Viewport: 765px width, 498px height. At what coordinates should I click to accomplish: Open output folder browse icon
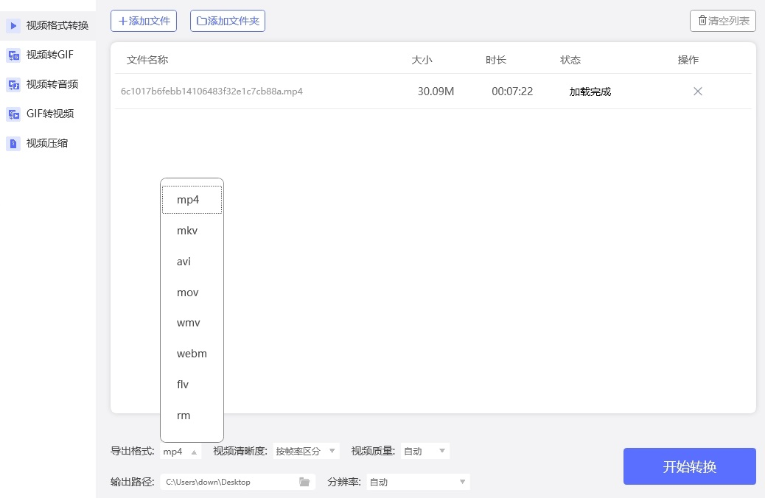tap(304, 482)
